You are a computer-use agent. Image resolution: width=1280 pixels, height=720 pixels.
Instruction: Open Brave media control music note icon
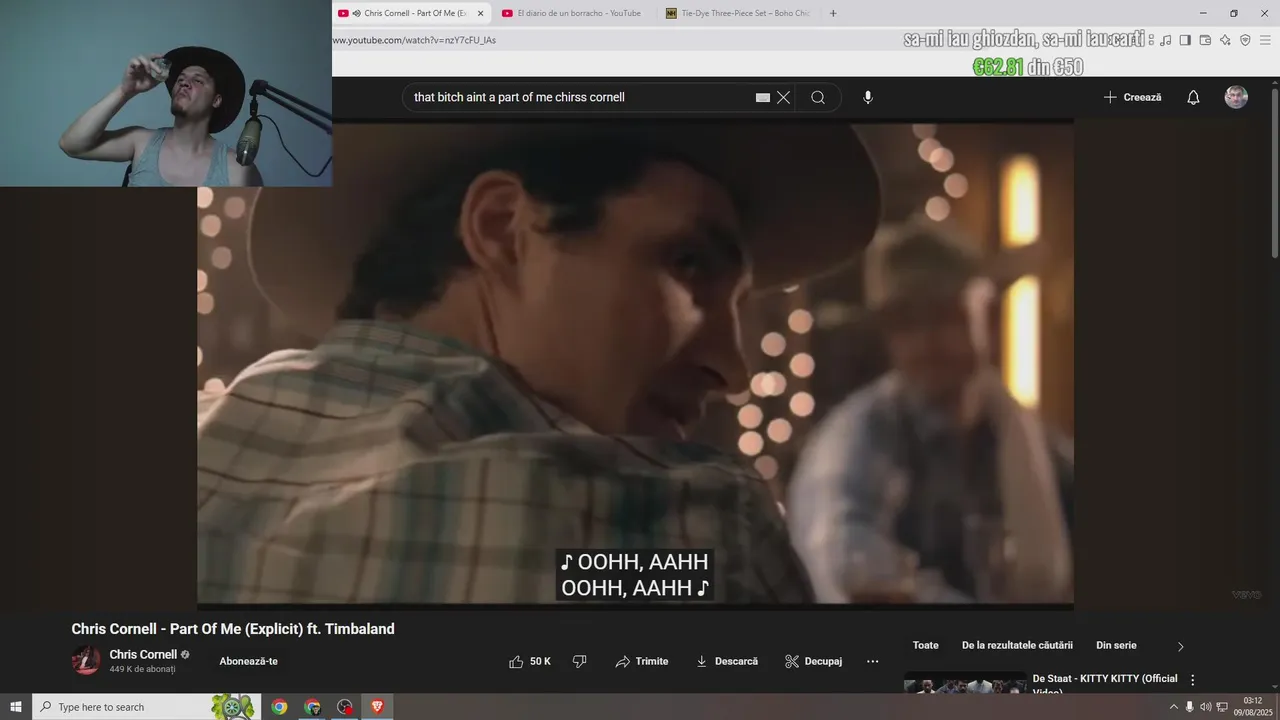(x=1166, y=40)
